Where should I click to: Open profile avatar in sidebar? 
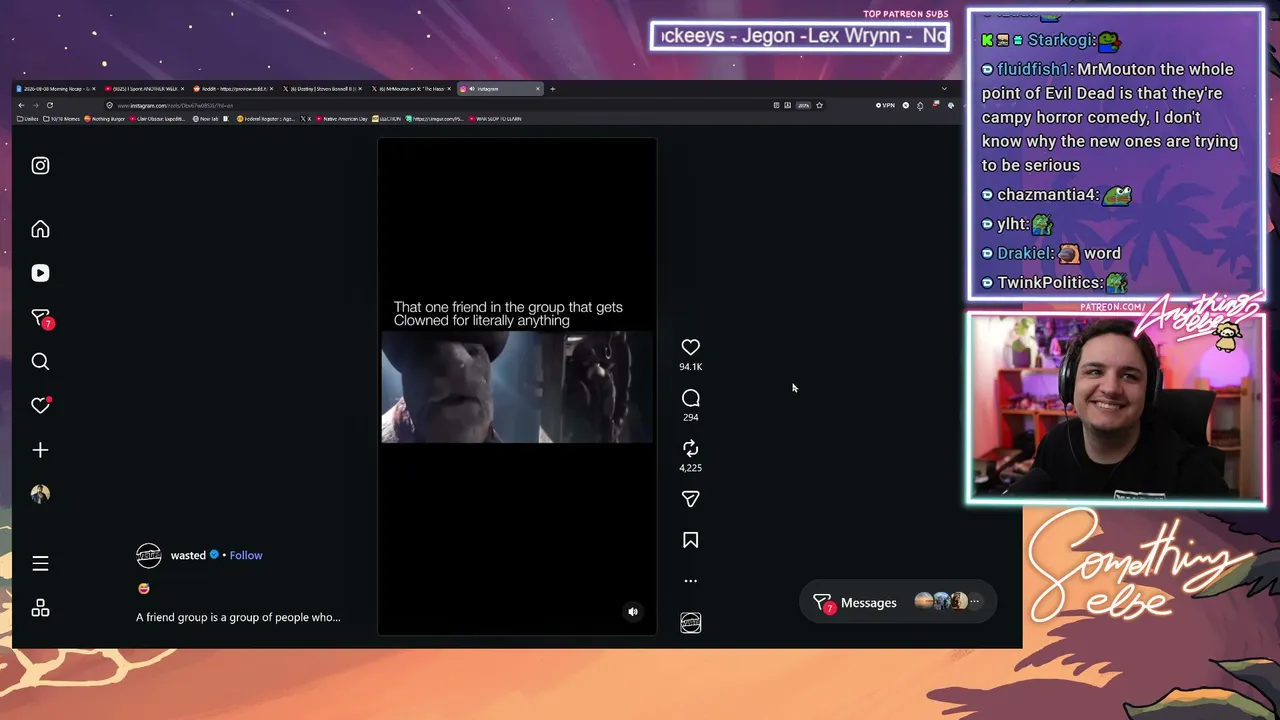click(x=40, y=494)
